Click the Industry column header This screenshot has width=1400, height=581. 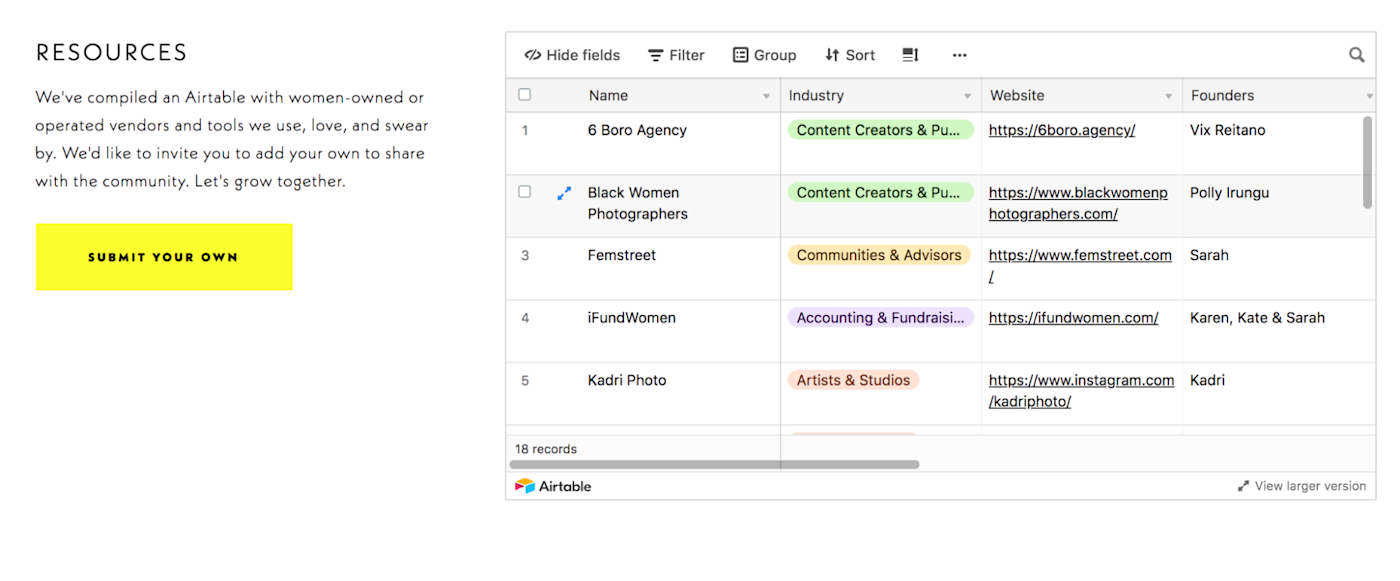tap(881, 95)
